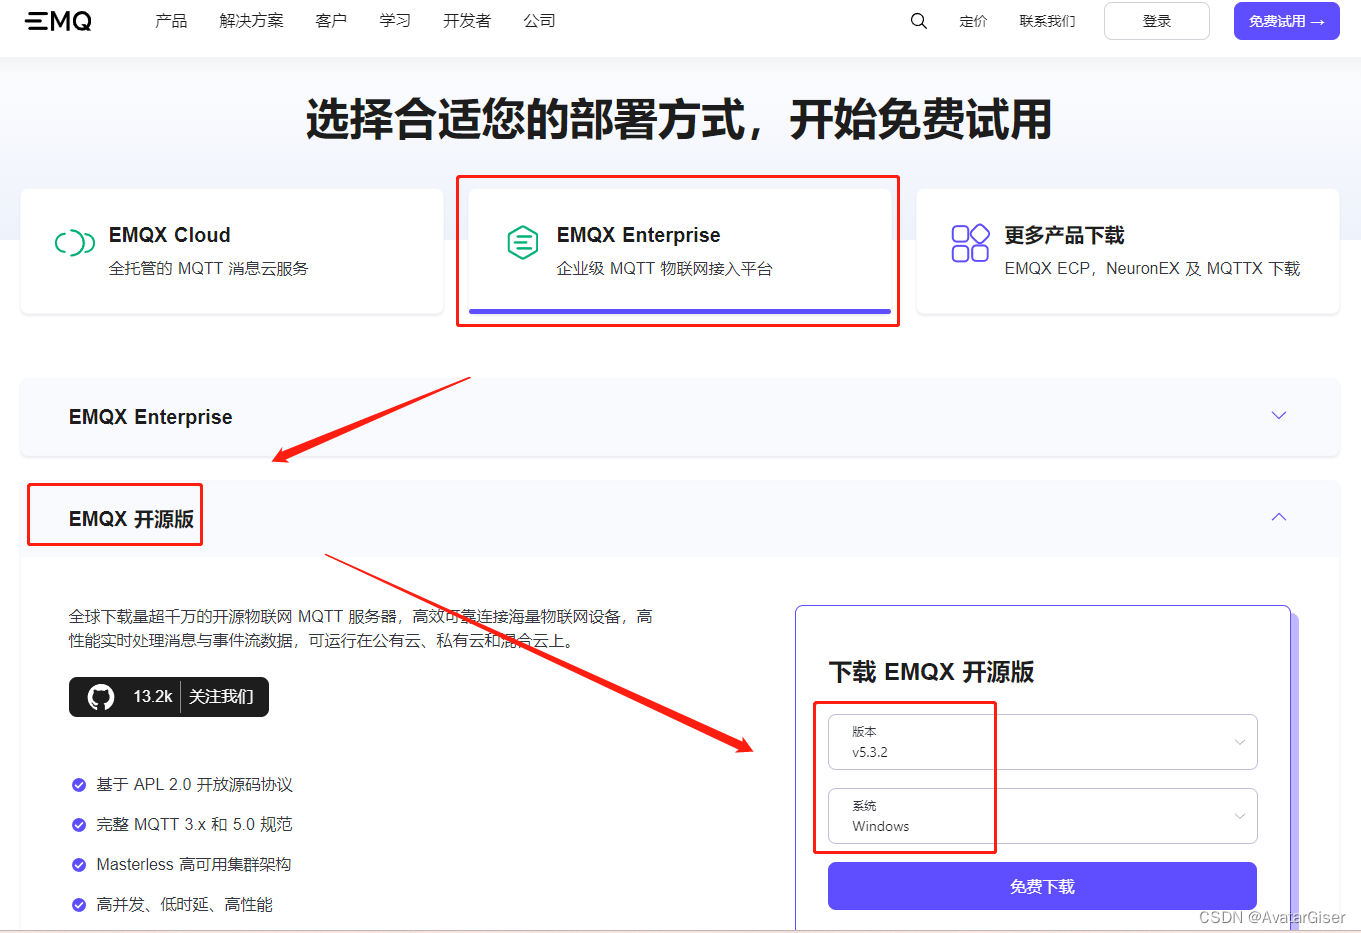This screenshot has width=1361, height=933.
Task: Select the EMQX Enterprise deployment card
Action: [680, 251]
